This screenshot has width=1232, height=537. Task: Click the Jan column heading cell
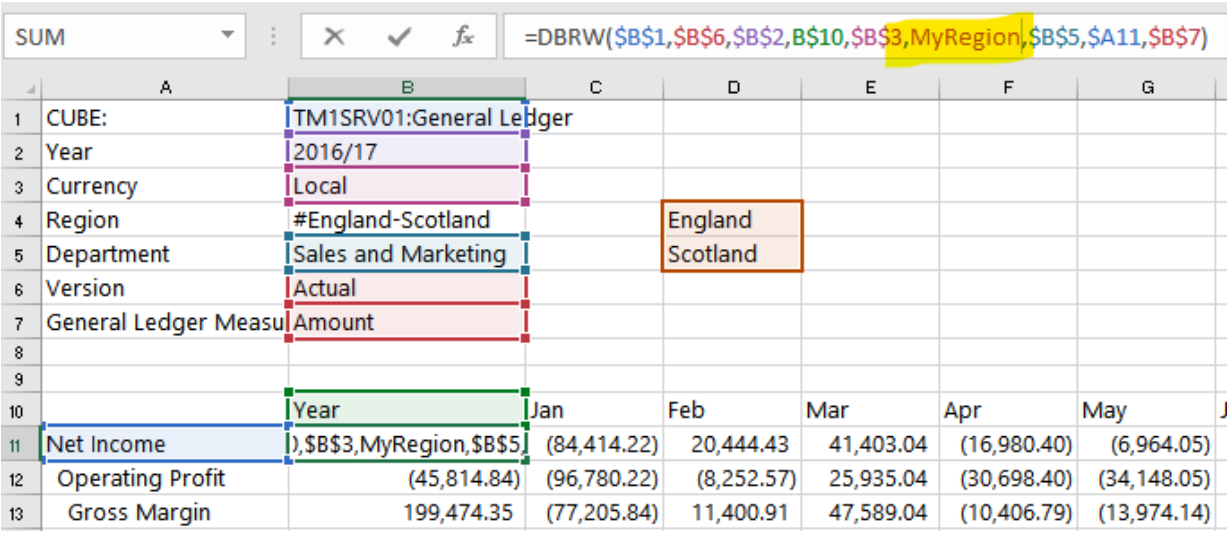[x=594, y=410]
